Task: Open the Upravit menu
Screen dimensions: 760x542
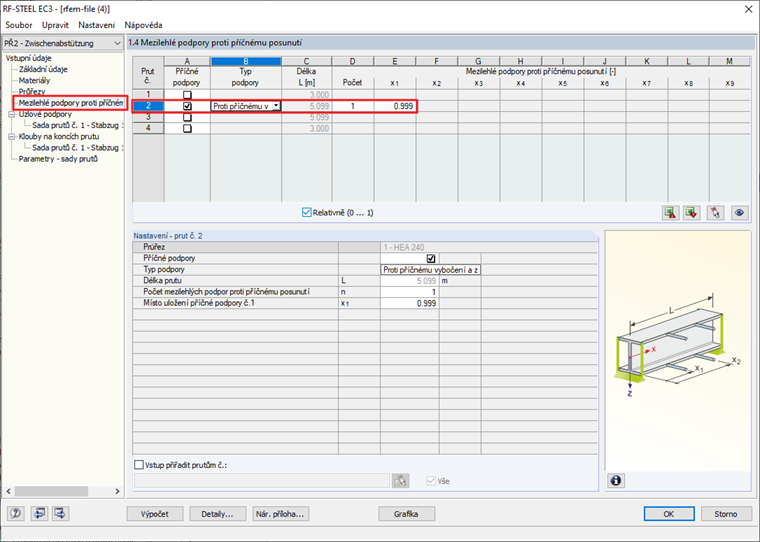Action: (55, 25)
